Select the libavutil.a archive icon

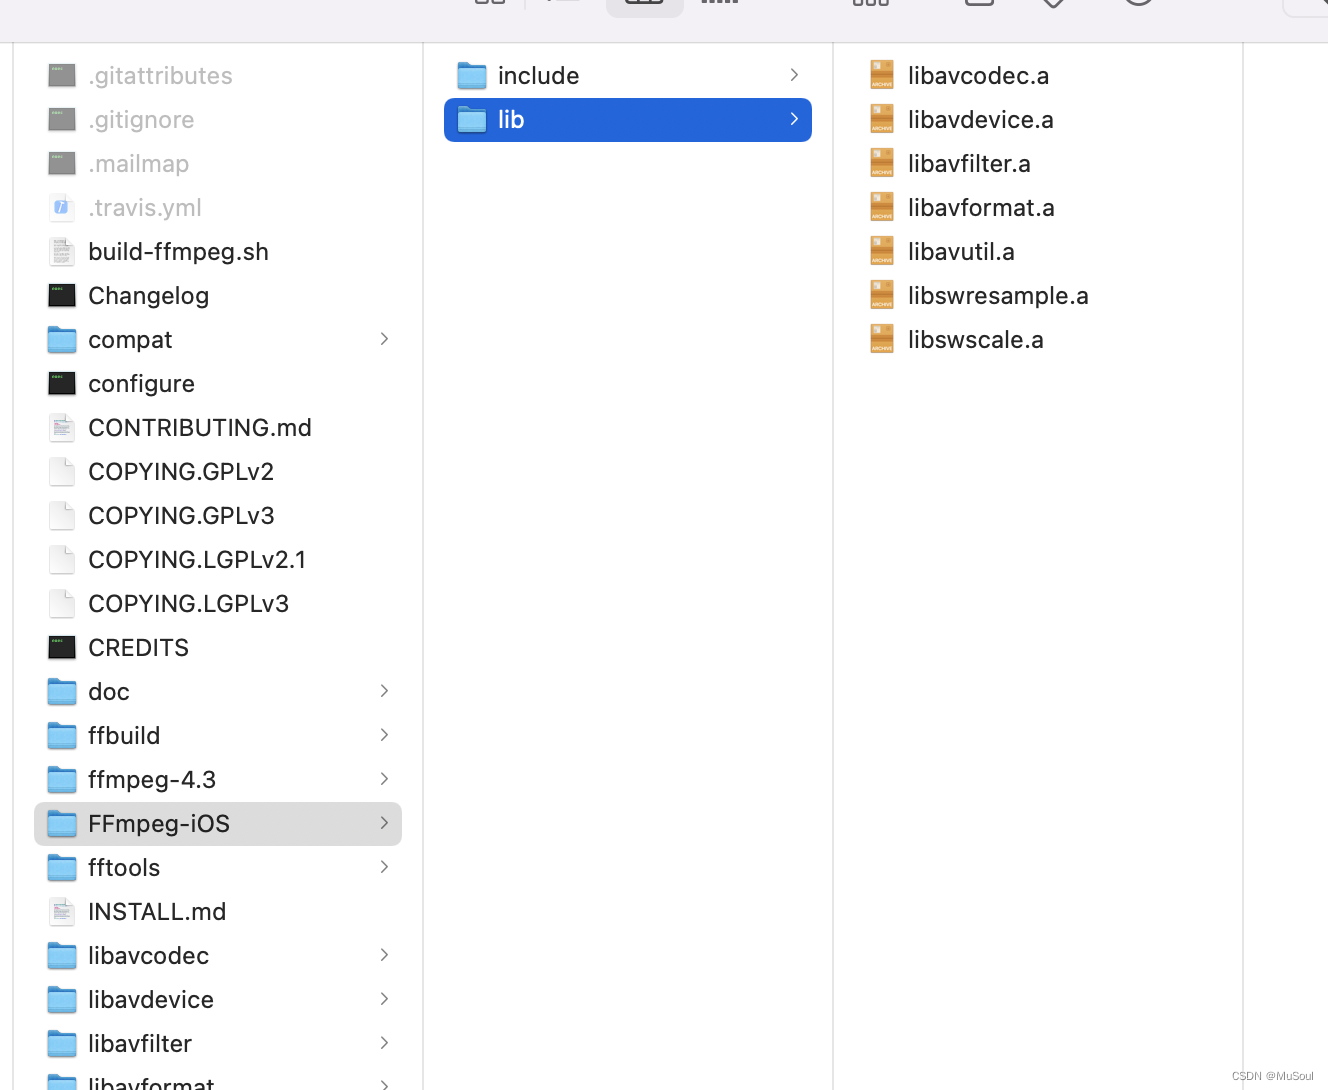[882, 251]
